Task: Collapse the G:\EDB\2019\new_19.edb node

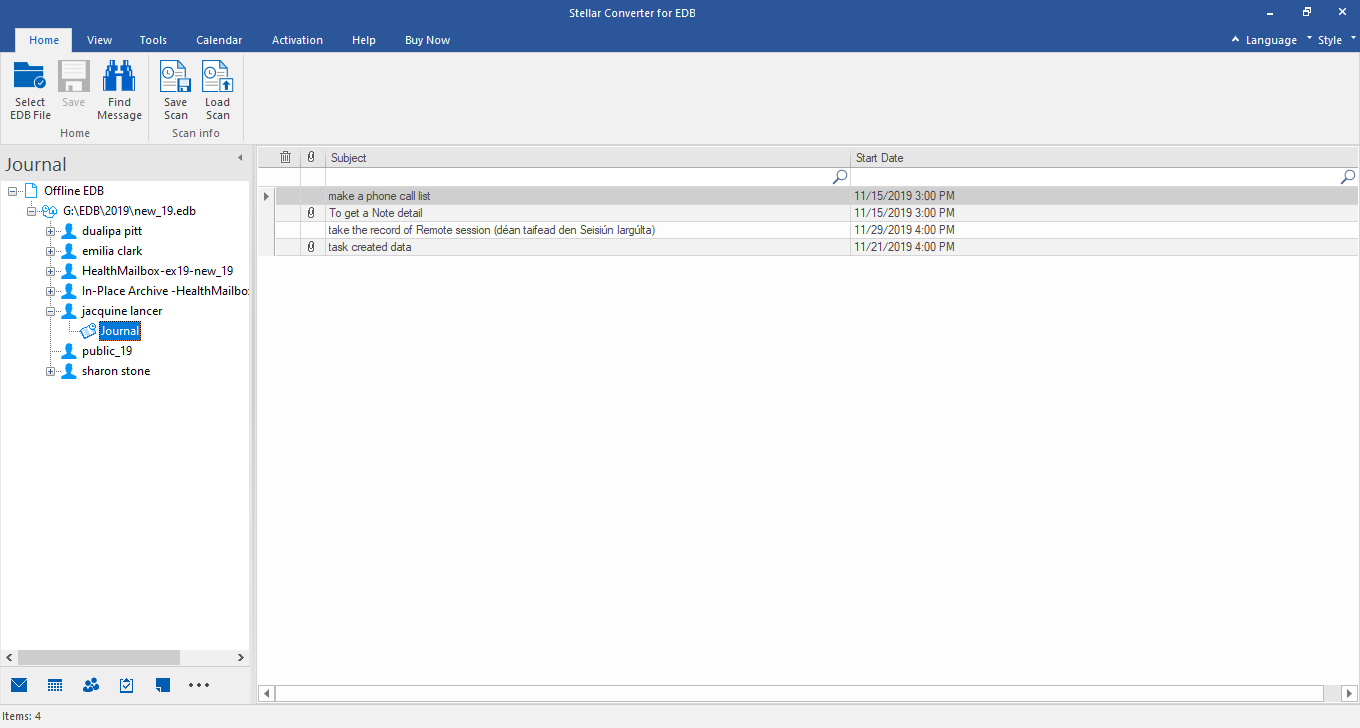Action: (31, 211)
